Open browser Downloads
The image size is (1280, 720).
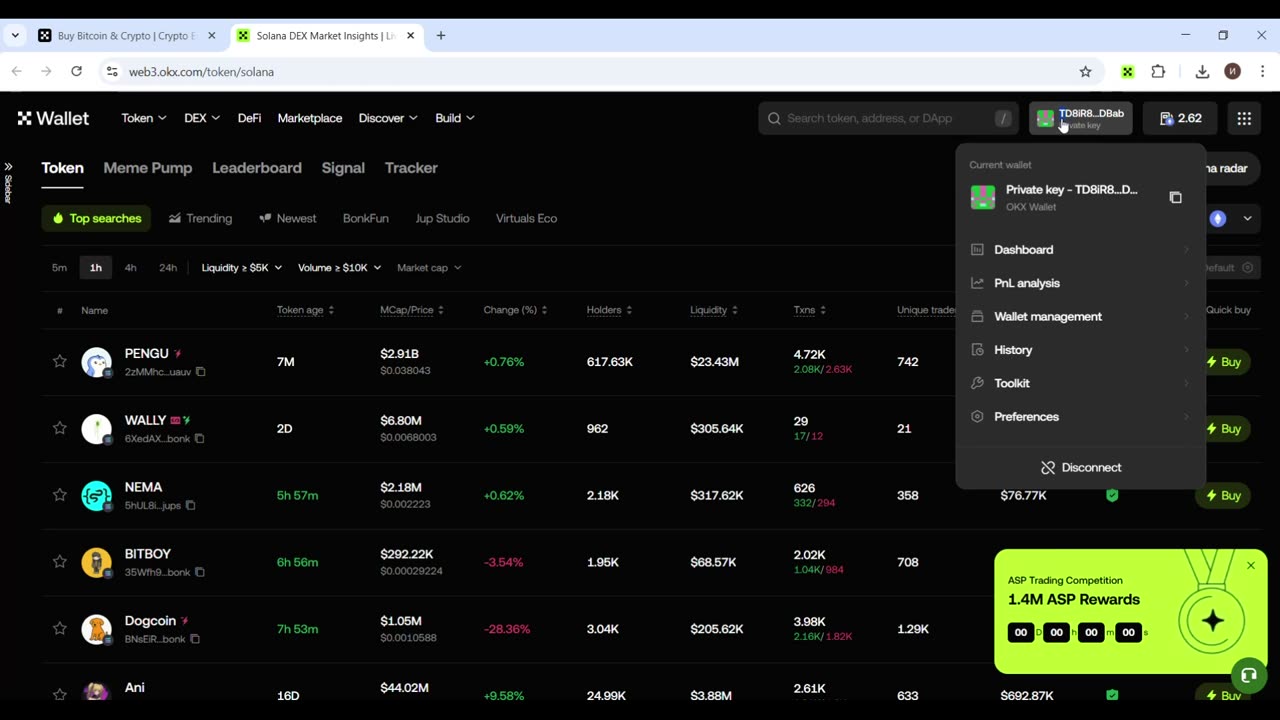pos(1202,72)
